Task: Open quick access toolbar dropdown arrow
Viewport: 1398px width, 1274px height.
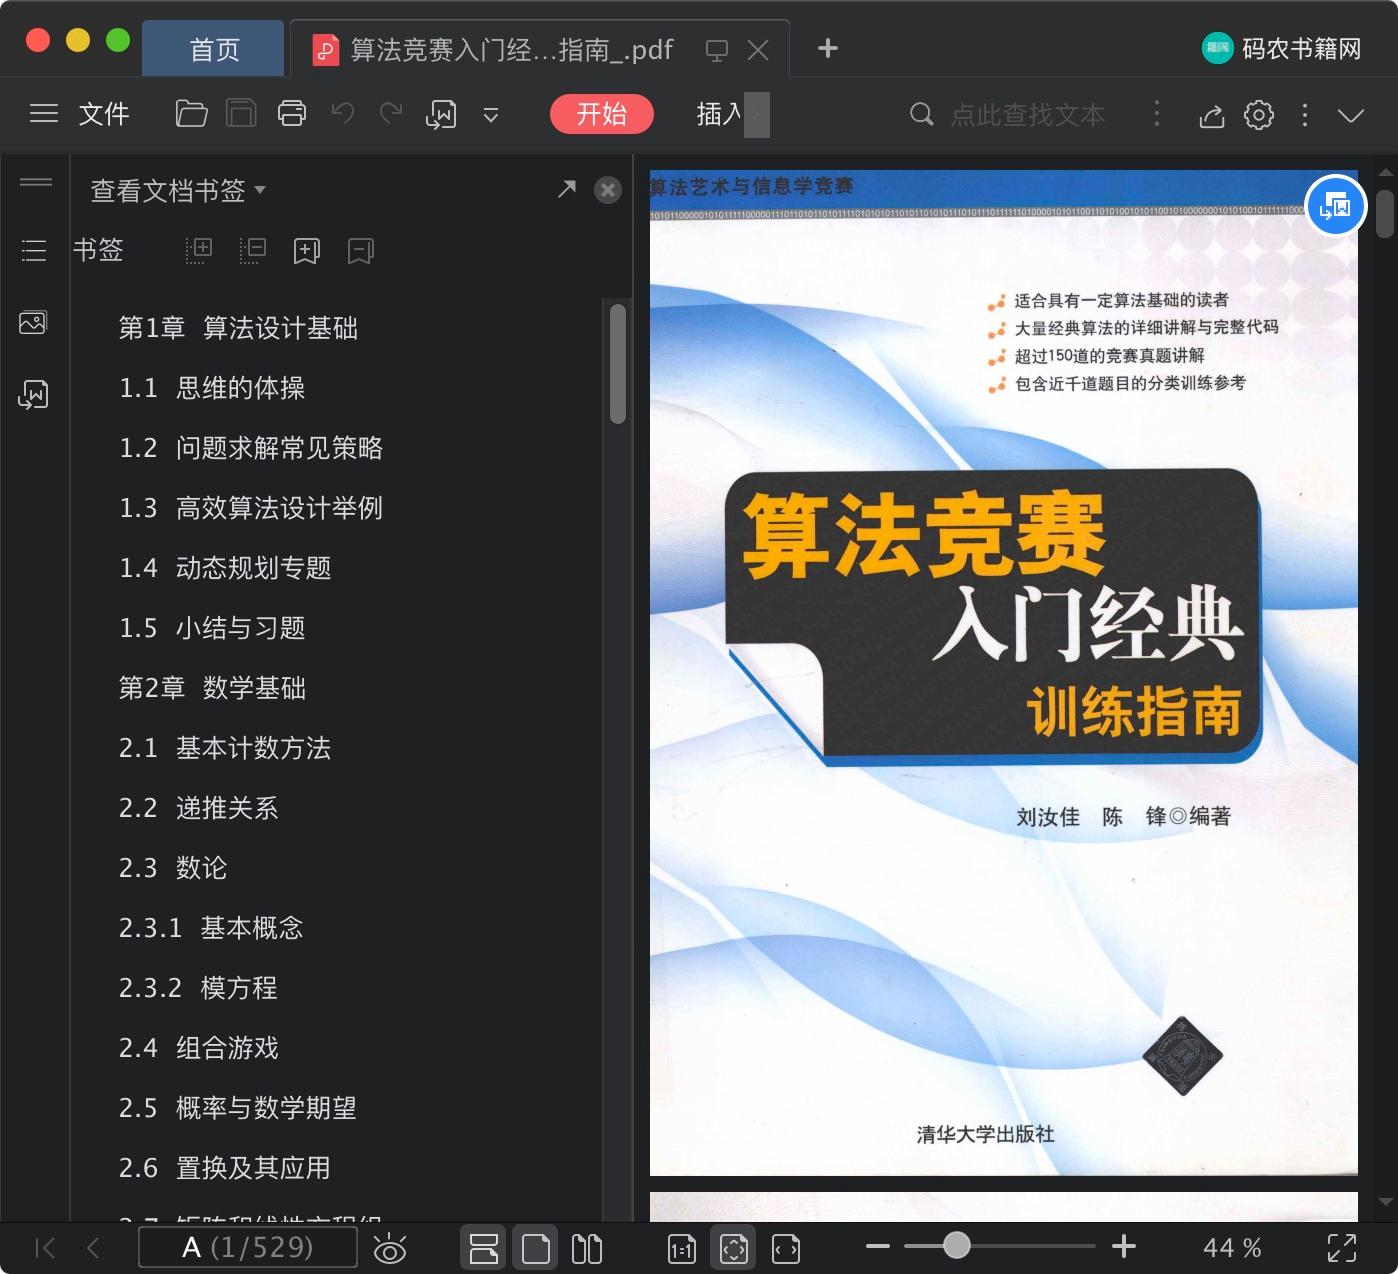Action: click(x=491, y=115)
